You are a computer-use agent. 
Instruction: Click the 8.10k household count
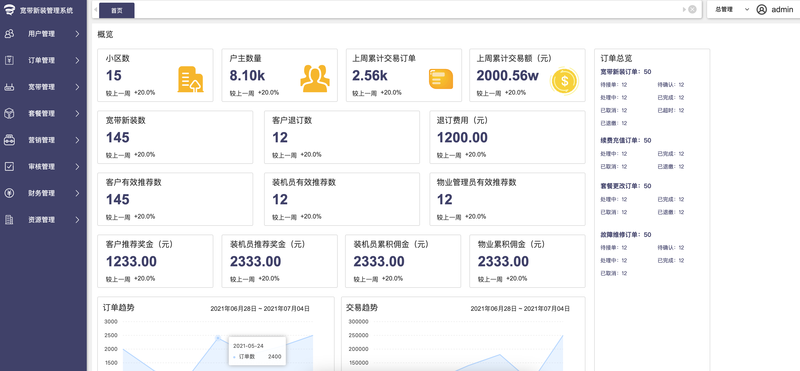[247, 76]
